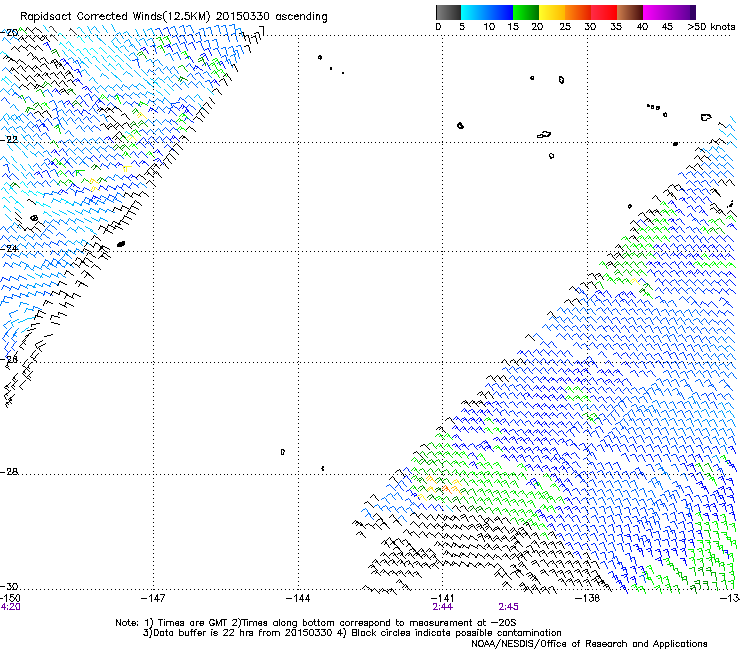The height and width of the screenshot is (650, 740).
Task: Click the gray 0–5 knot color bar segment
Action: pos(448,12)
